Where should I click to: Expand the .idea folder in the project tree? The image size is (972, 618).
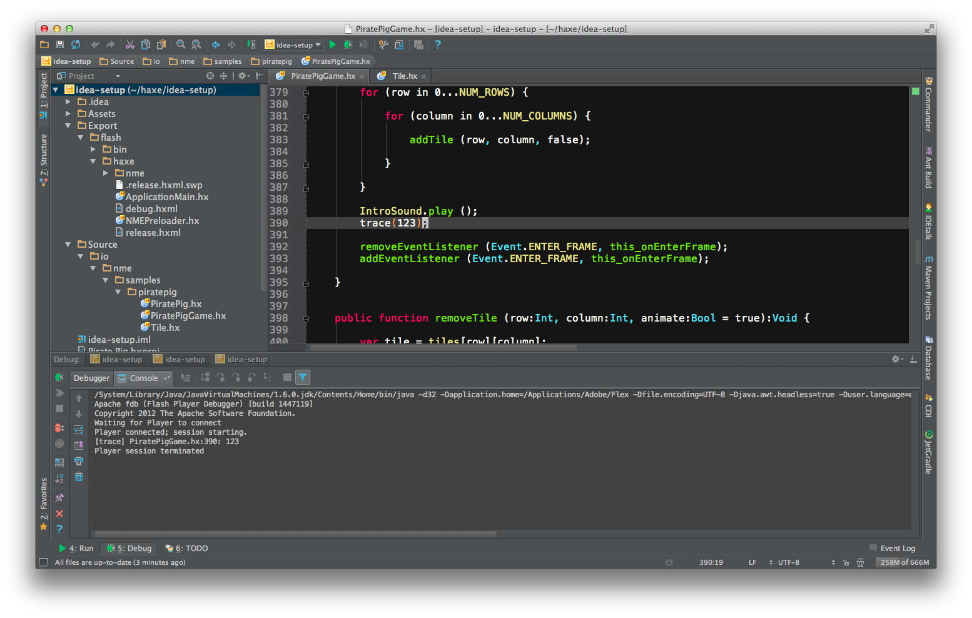pos(69,102)
